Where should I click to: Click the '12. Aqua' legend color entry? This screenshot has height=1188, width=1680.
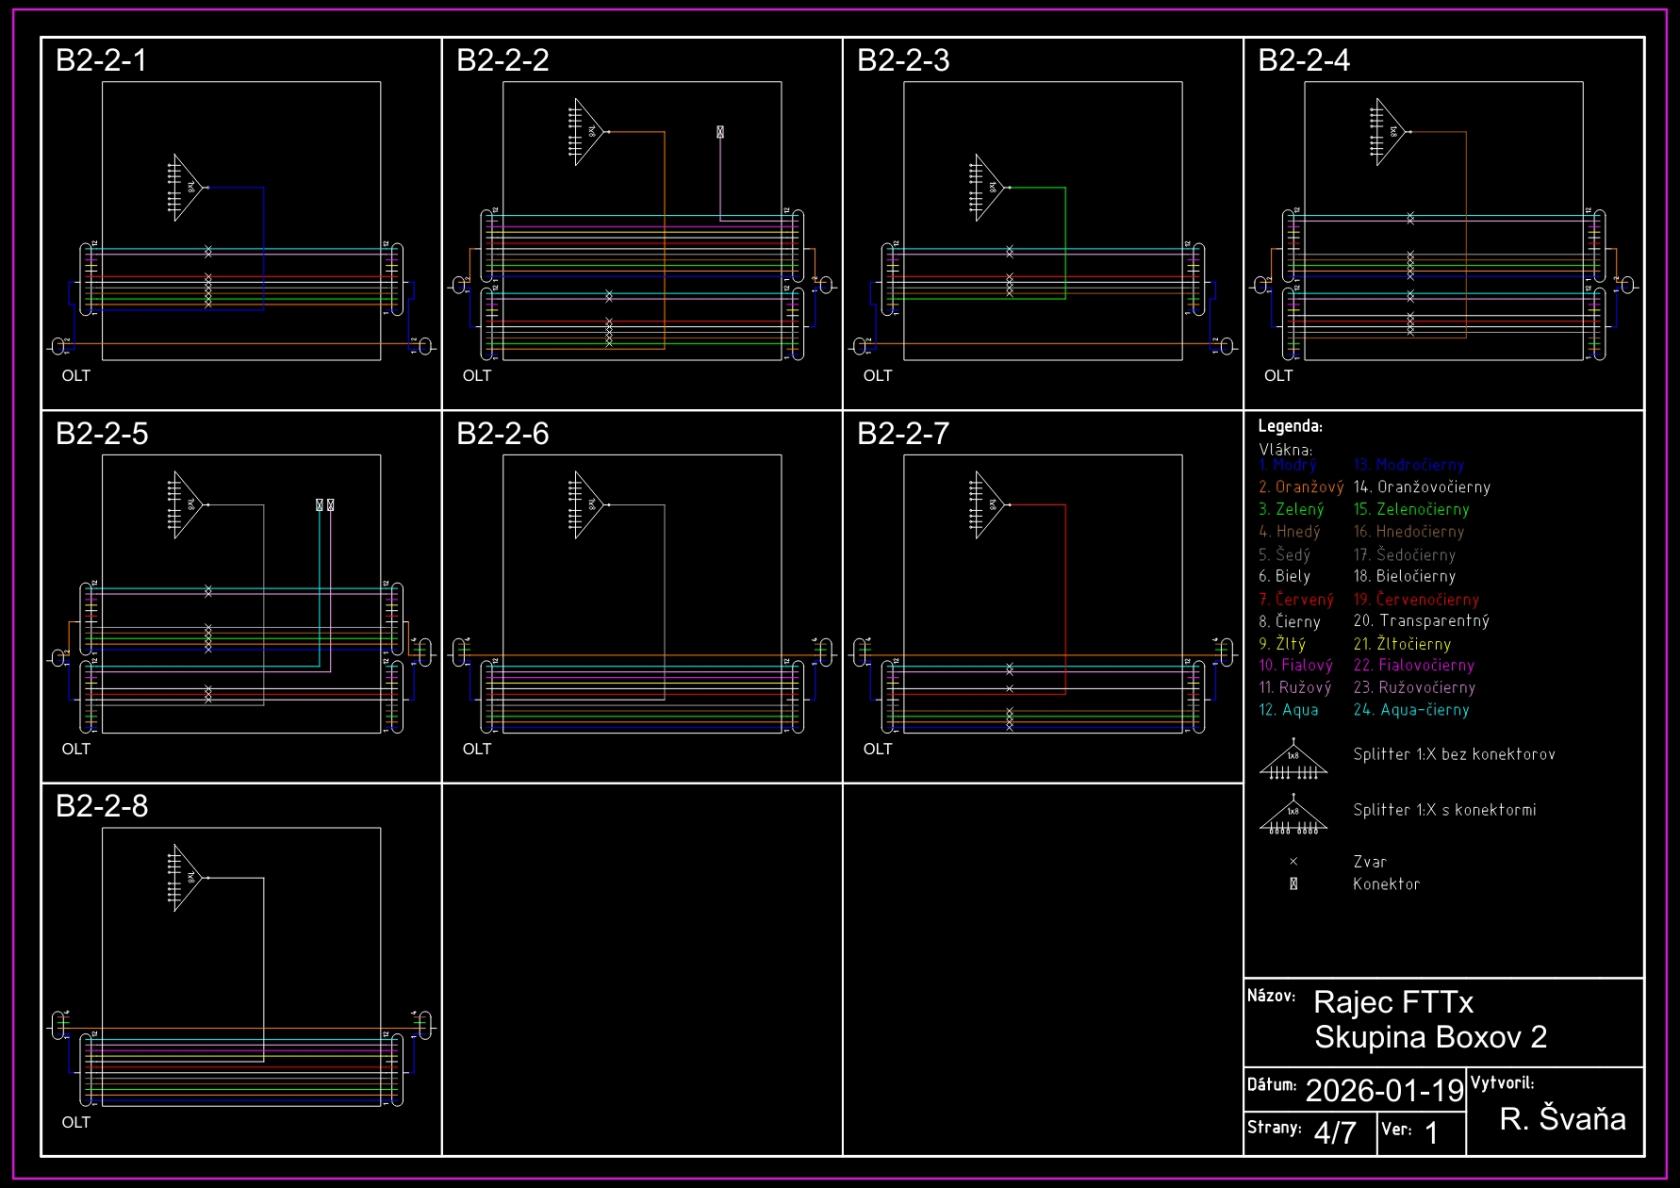tap(1288, 710)
